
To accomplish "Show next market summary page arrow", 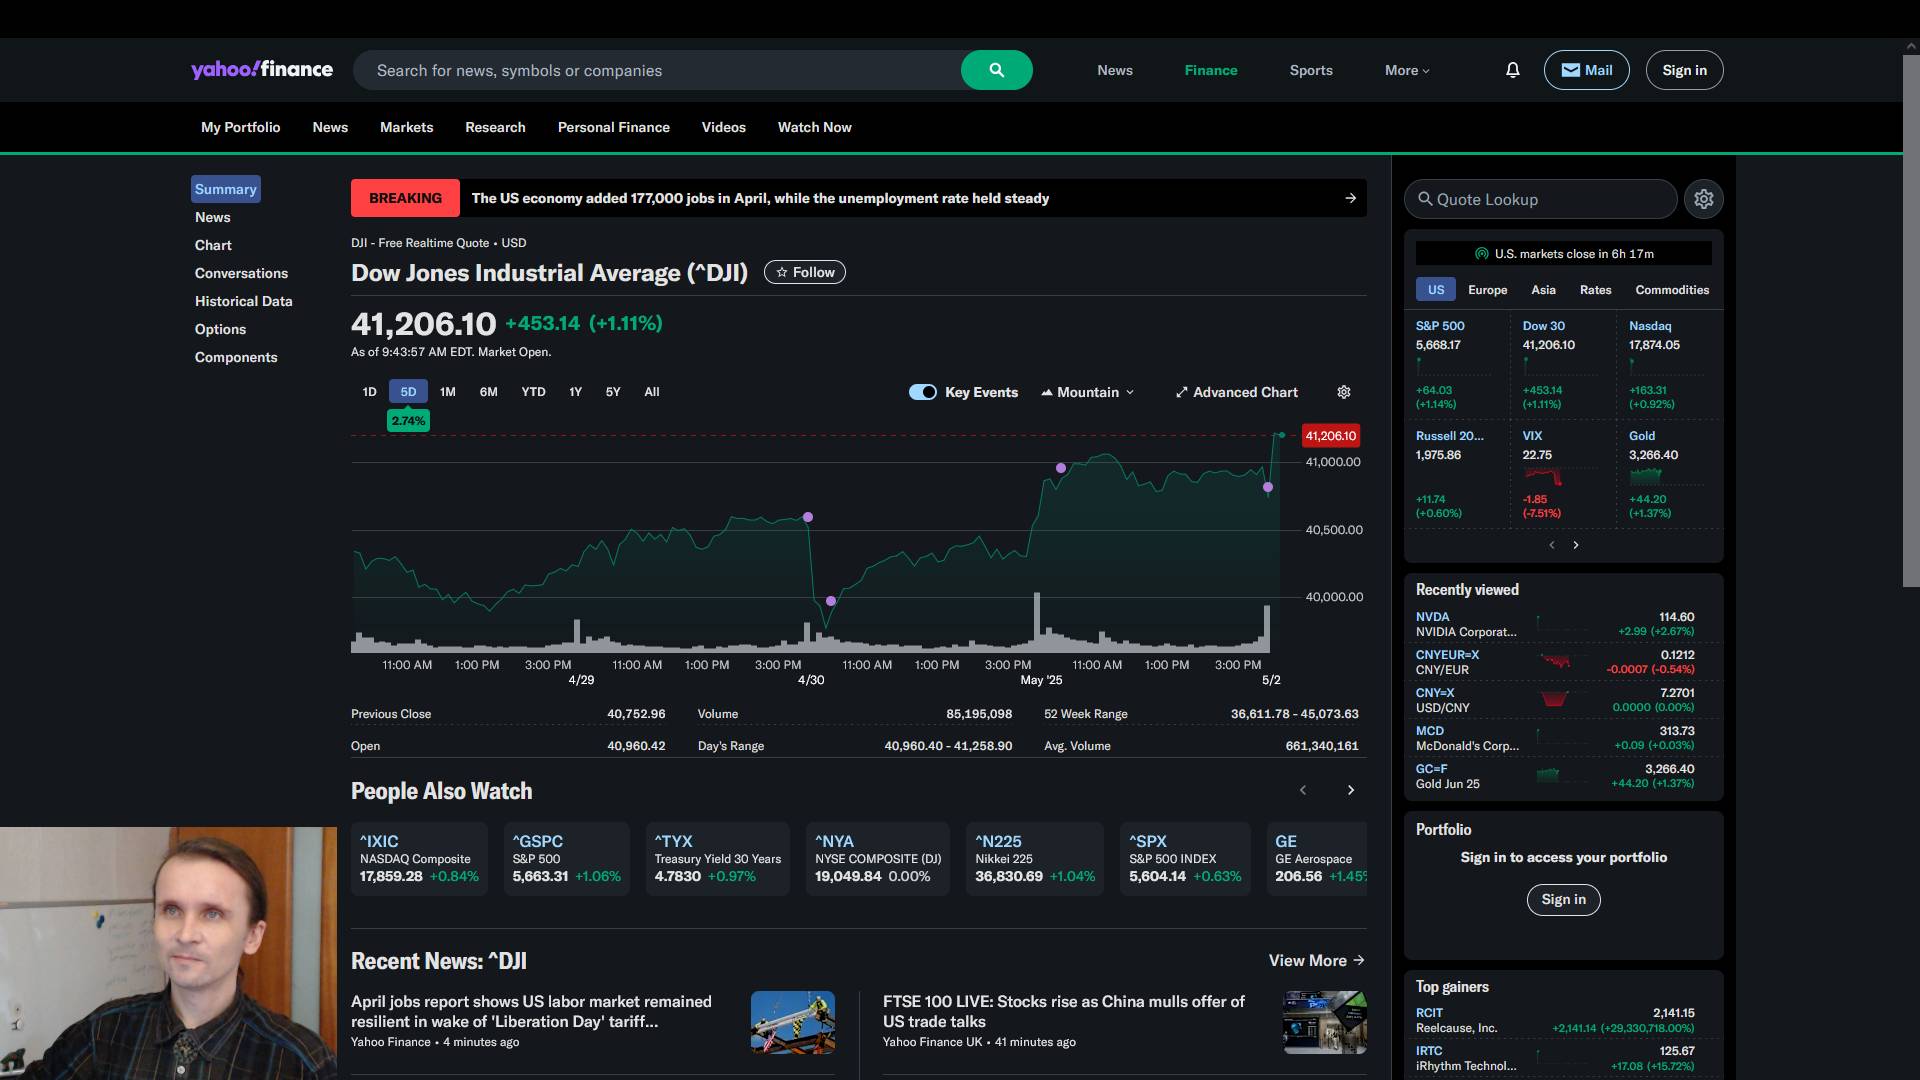I will coord(1576,545).
